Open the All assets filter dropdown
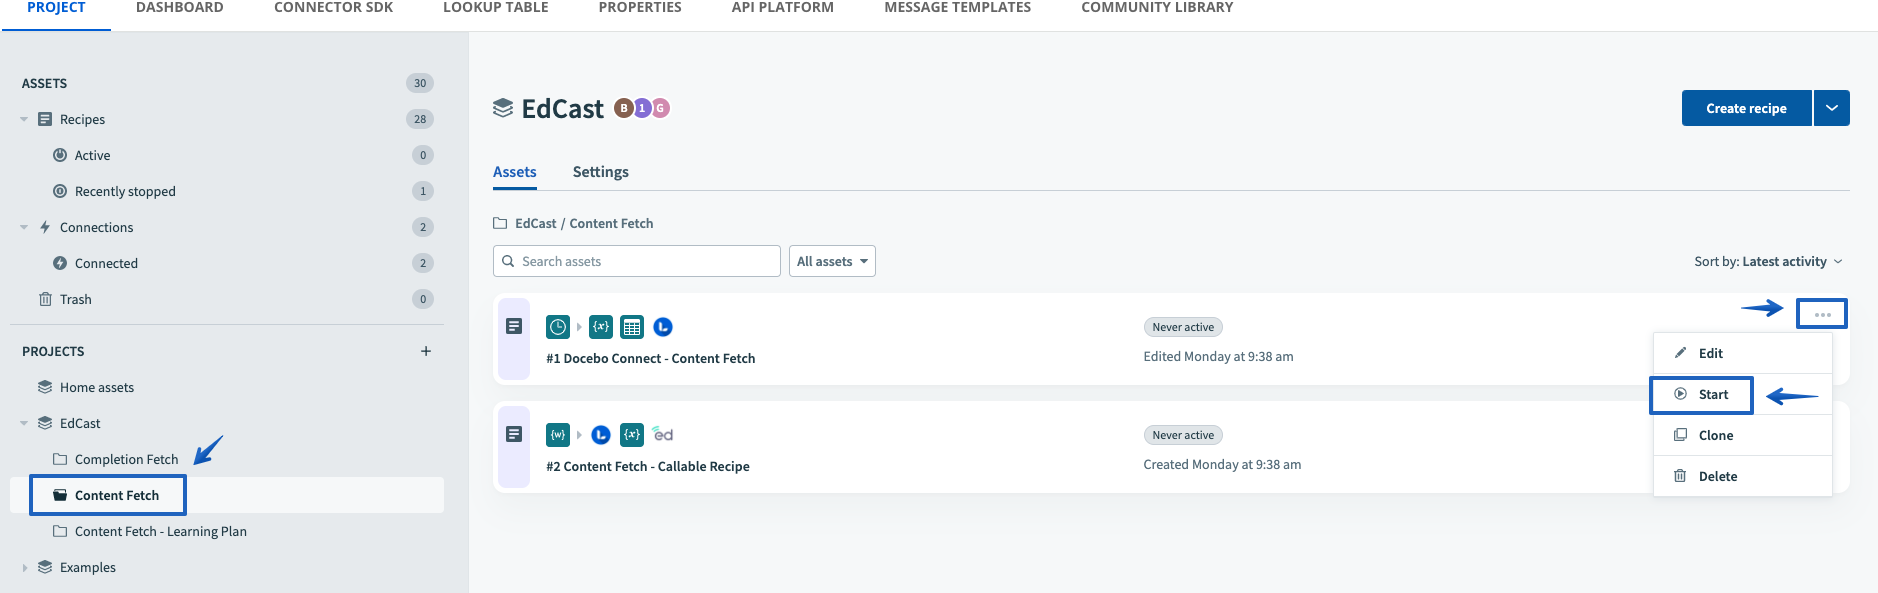 (832, 261)
